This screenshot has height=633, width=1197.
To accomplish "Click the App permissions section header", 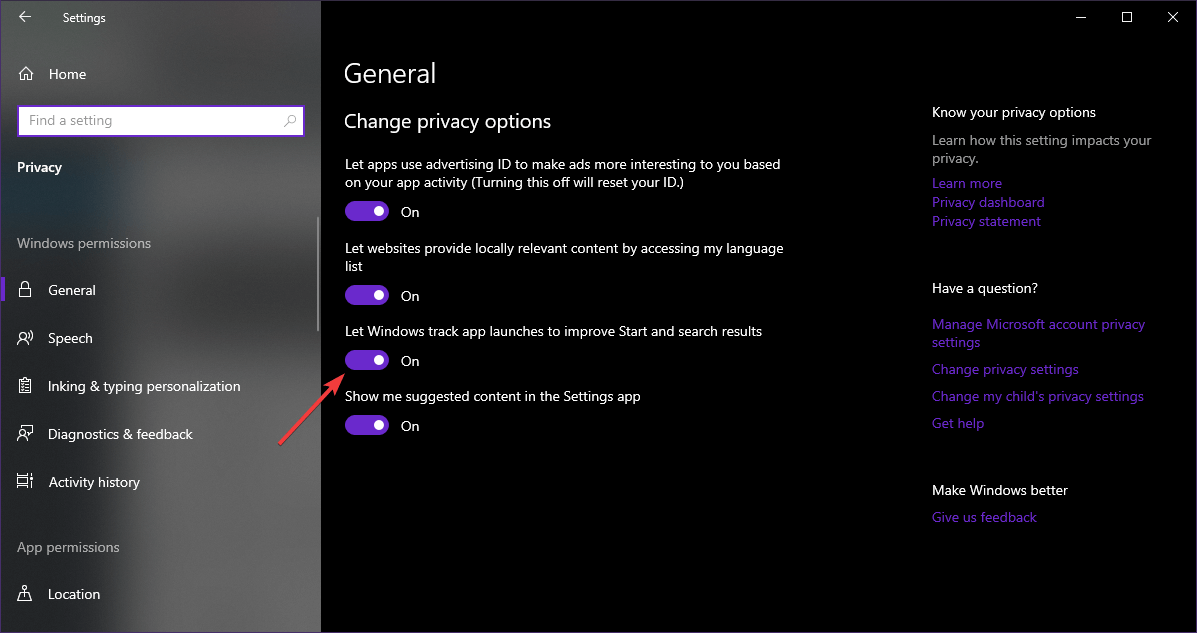I will point(68,547).
